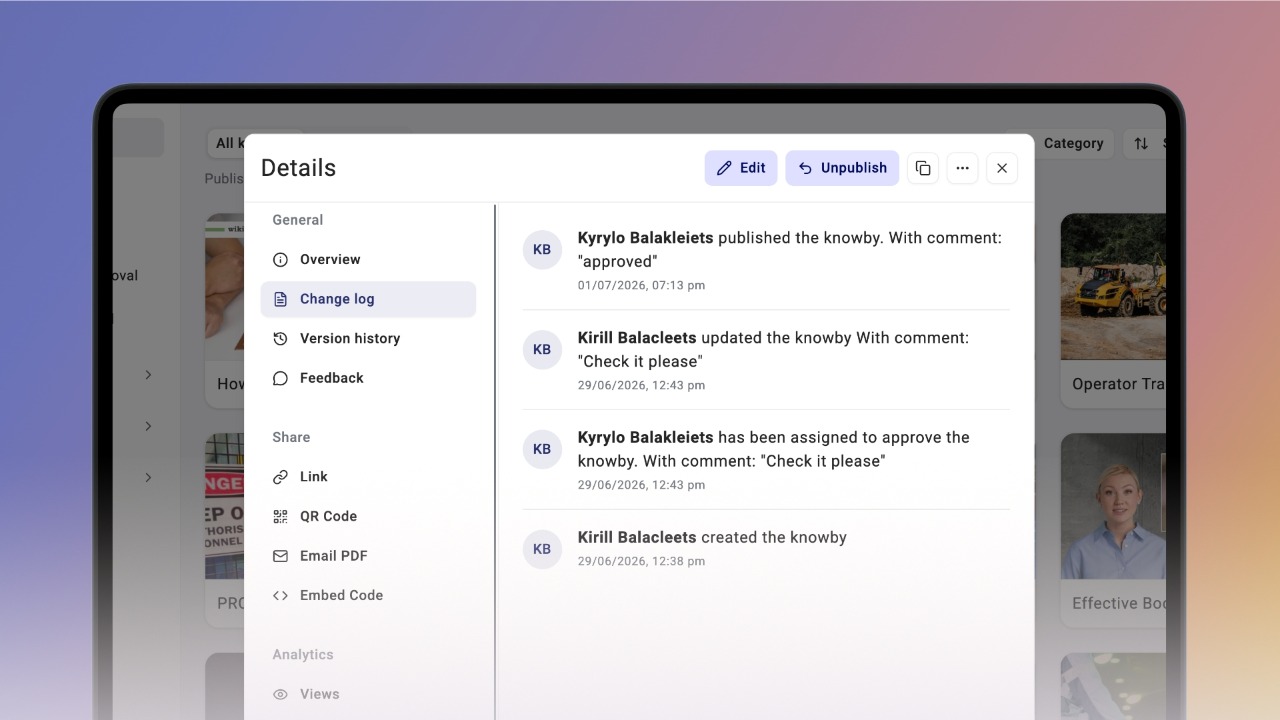Open the Embed Code option
This screenshot has width=1280, height=720.
[368, 596]
